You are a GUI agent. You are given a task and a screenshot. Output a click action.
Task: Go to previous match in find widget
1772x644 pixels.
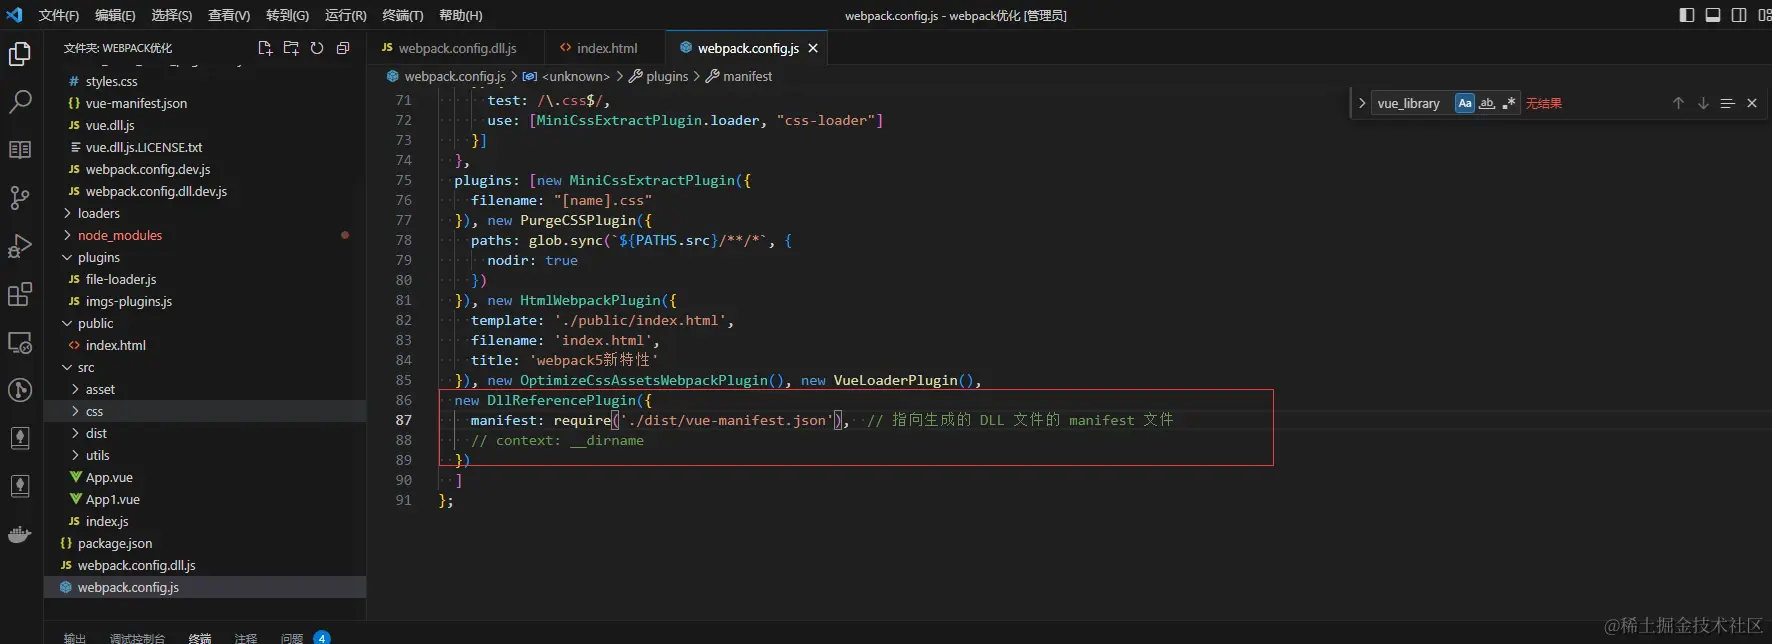[x=1678, y=103]
